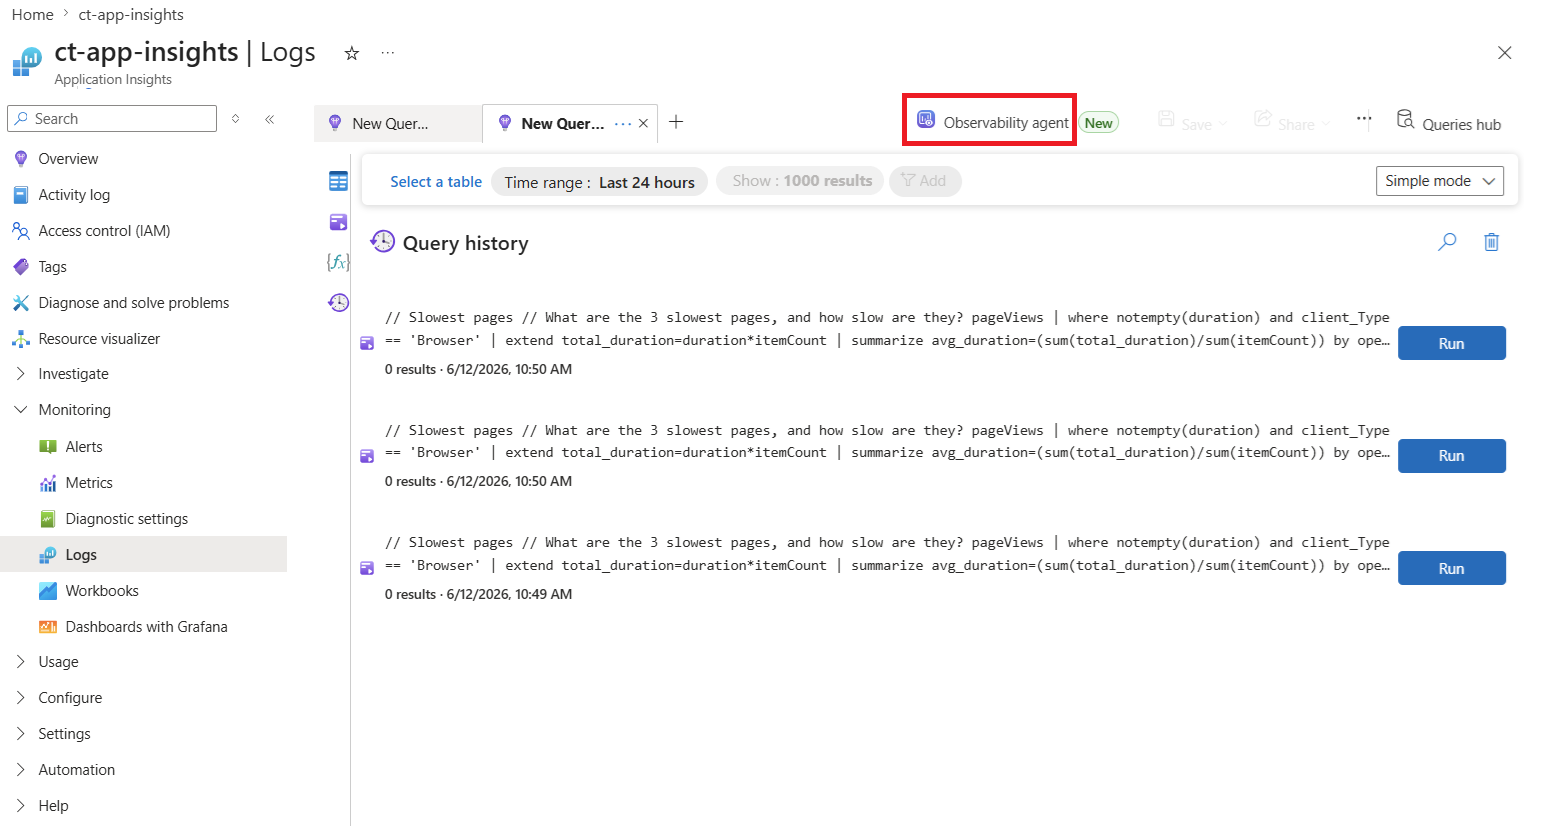Open the Overview page
Screen dimensions: 1541x826
coord(68,159)
